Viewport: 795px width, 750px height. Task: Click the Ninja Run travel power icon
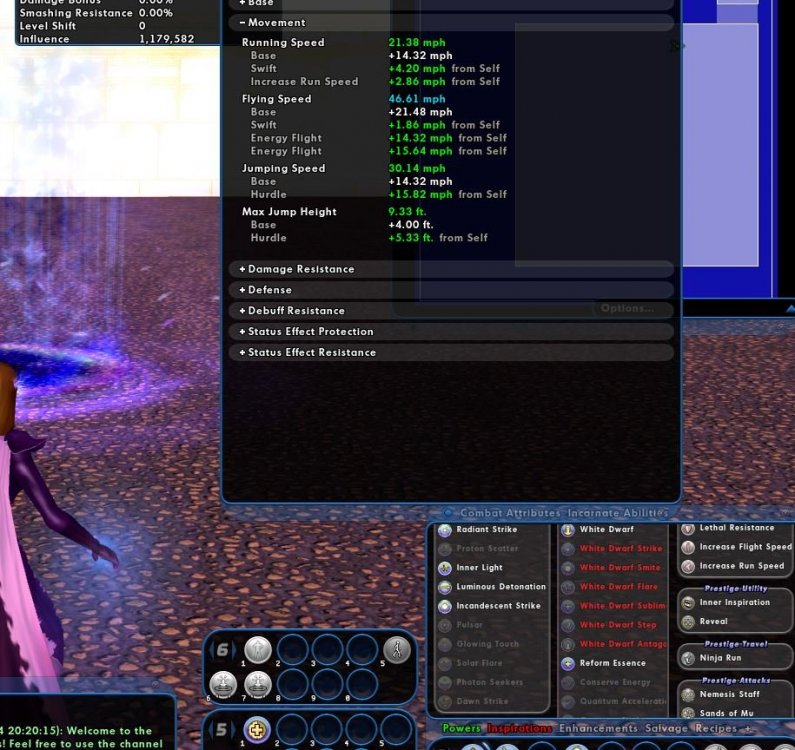688,659
